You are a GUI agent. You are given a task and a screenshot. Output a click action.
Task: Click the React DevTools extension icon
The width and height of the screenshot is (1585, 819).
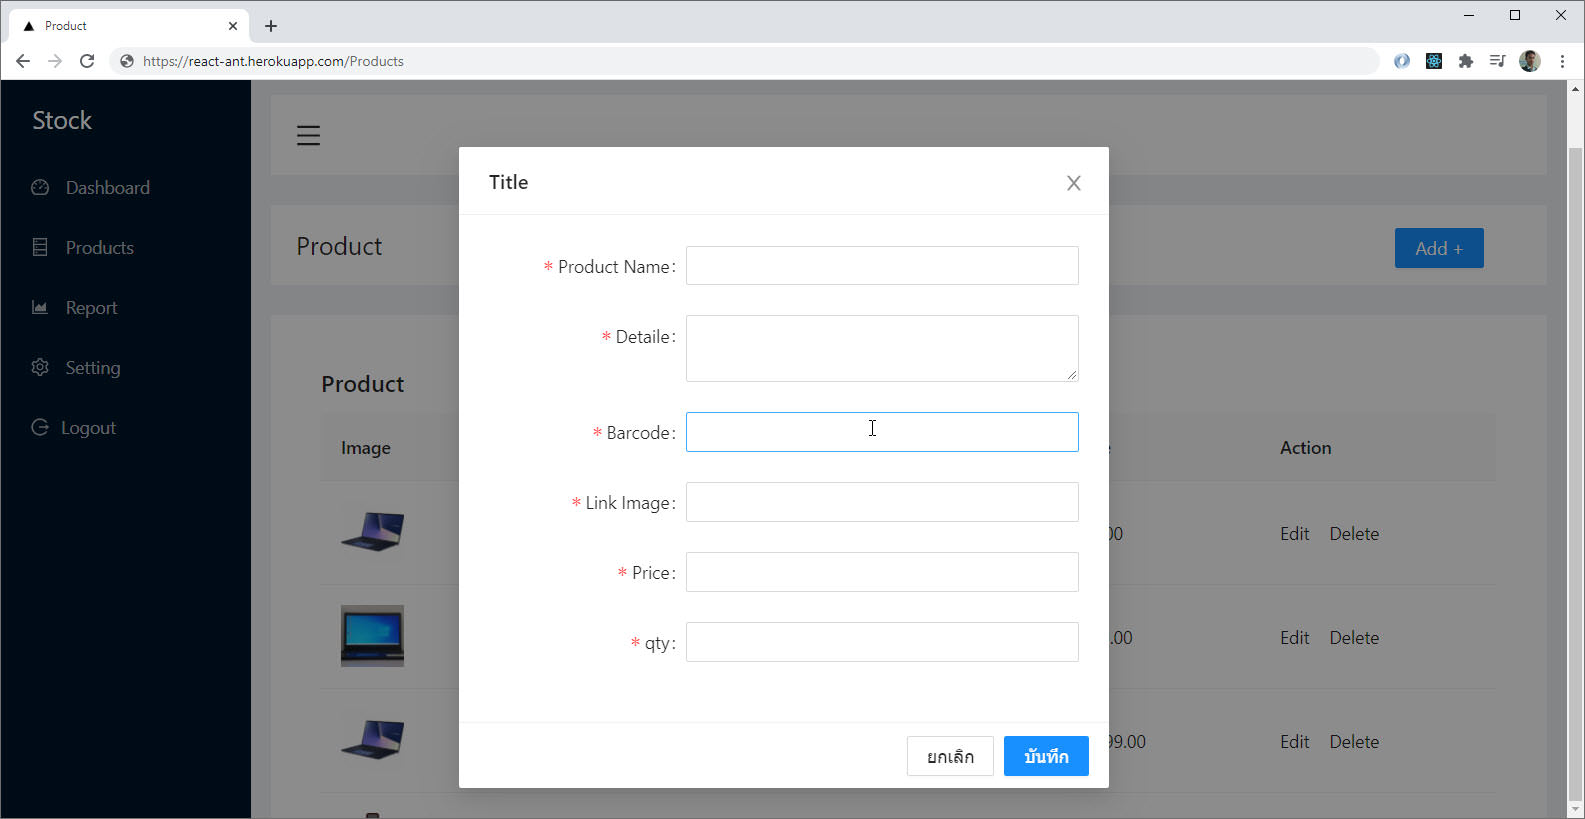coord(1434,61)
